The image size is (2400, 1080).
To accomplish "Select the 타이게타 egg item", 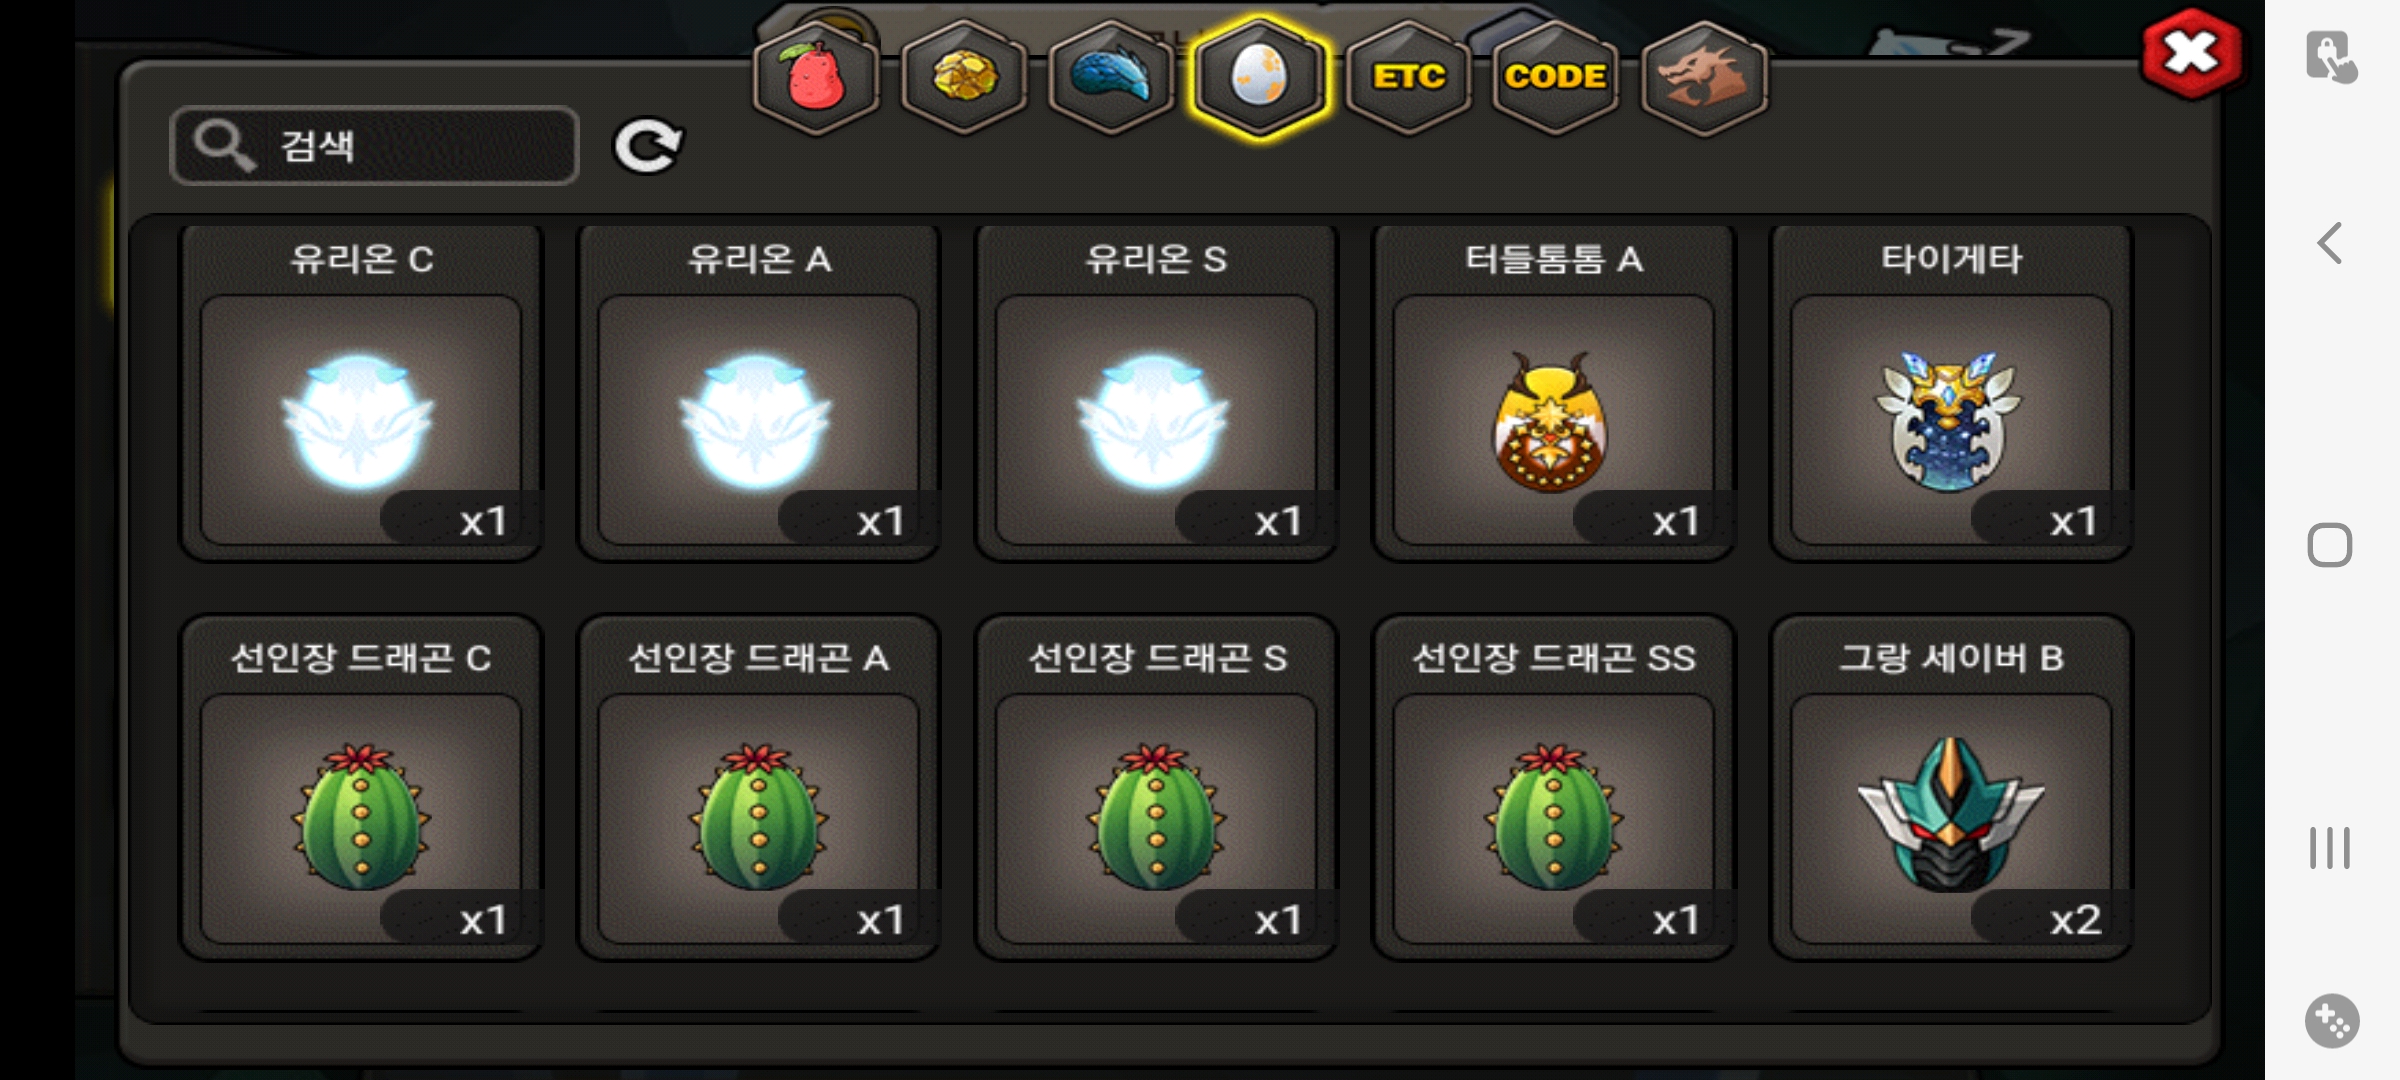I will click(1951, 393).
